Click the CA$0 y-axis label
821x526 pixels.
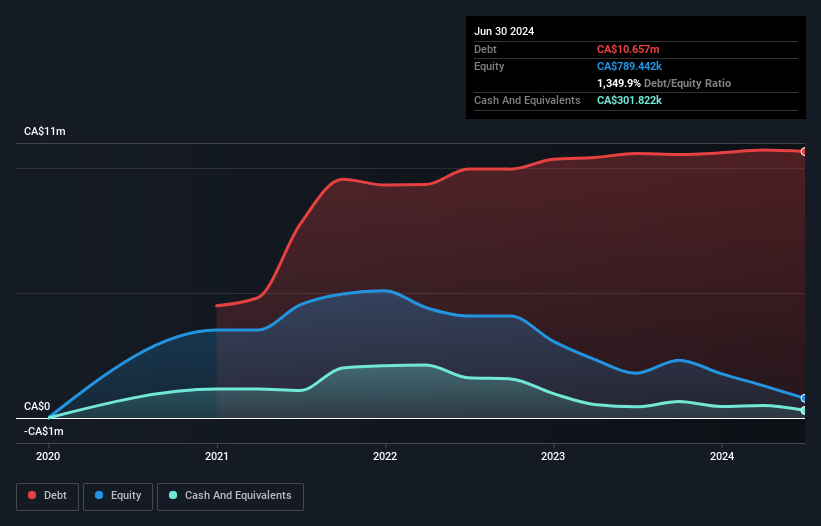tap(37, 407)
